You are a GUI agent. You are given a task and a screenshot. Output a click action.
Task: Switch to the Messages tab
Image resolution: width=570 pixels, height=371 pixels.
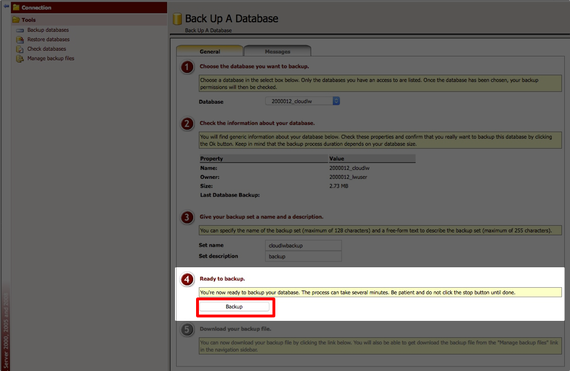pyautogui.click(x=277, y=51)
